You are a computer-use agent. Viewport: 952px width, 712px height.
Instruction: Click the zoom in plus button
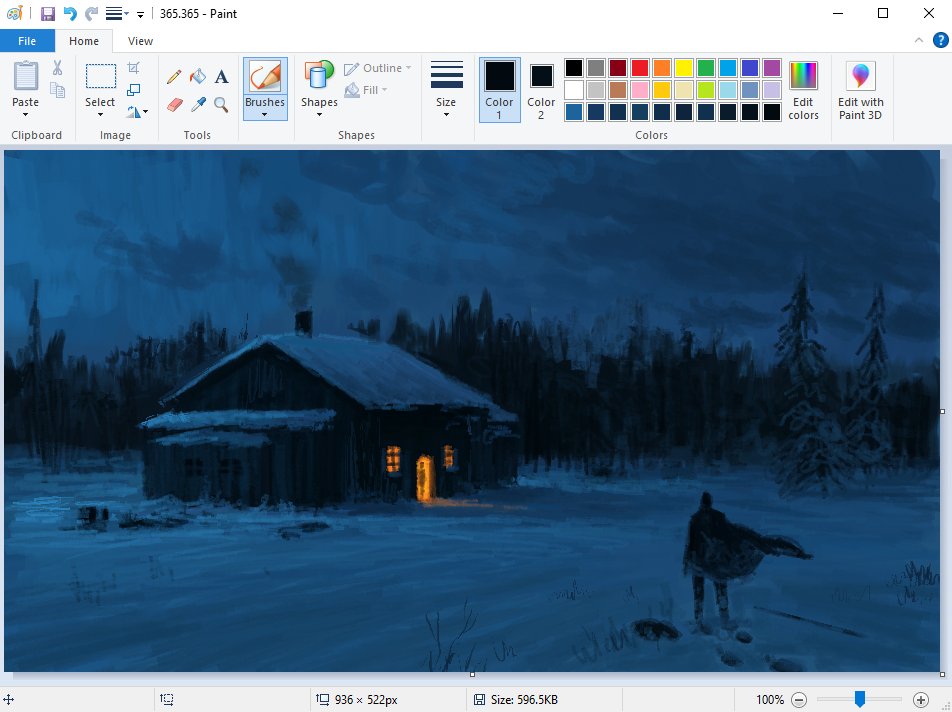tap(921, 700)
